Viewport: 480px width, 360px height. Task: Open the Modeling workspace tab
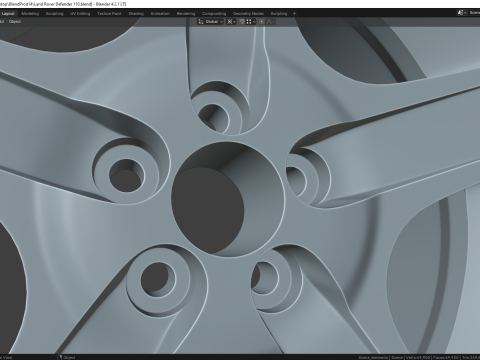30,14
